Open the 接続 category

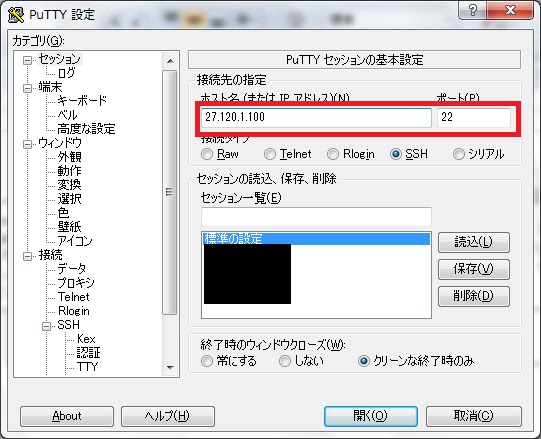tap(50, 255)
